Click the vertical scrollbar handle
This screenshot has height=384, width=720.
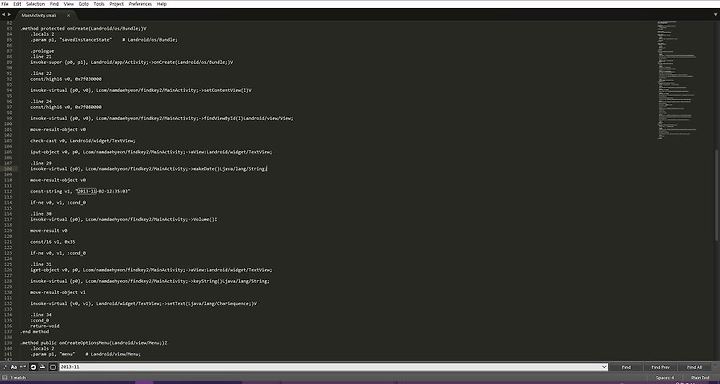[717, 195]
